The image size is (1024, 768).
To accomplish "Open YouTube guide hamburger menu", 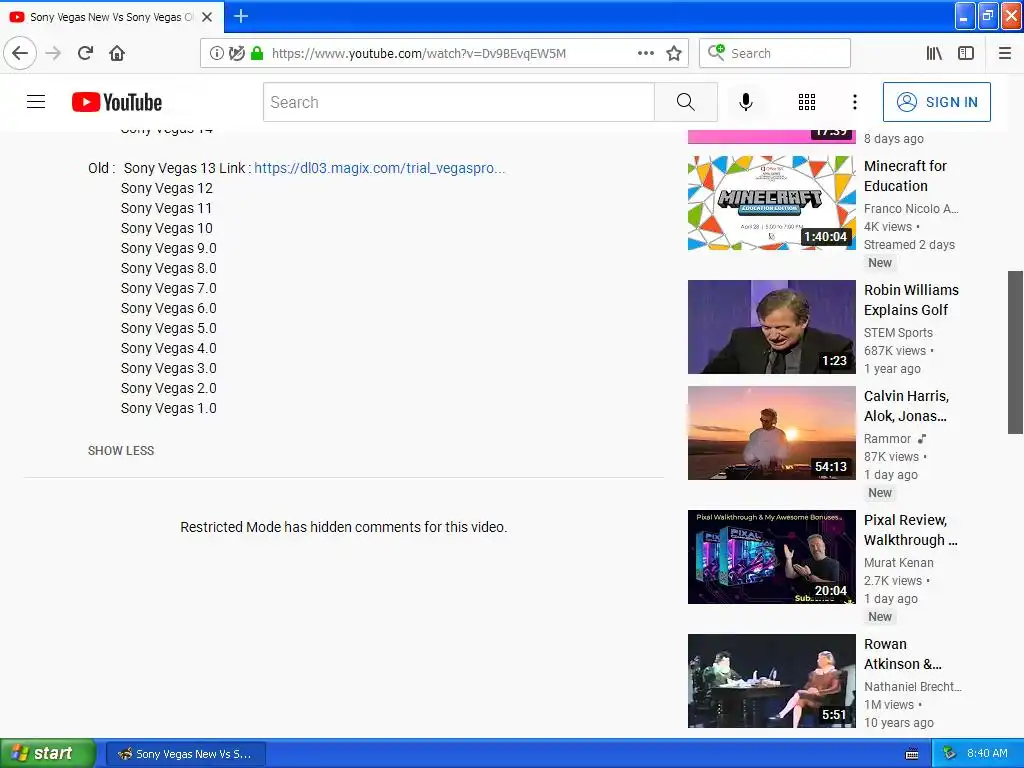I will [36, 102].
